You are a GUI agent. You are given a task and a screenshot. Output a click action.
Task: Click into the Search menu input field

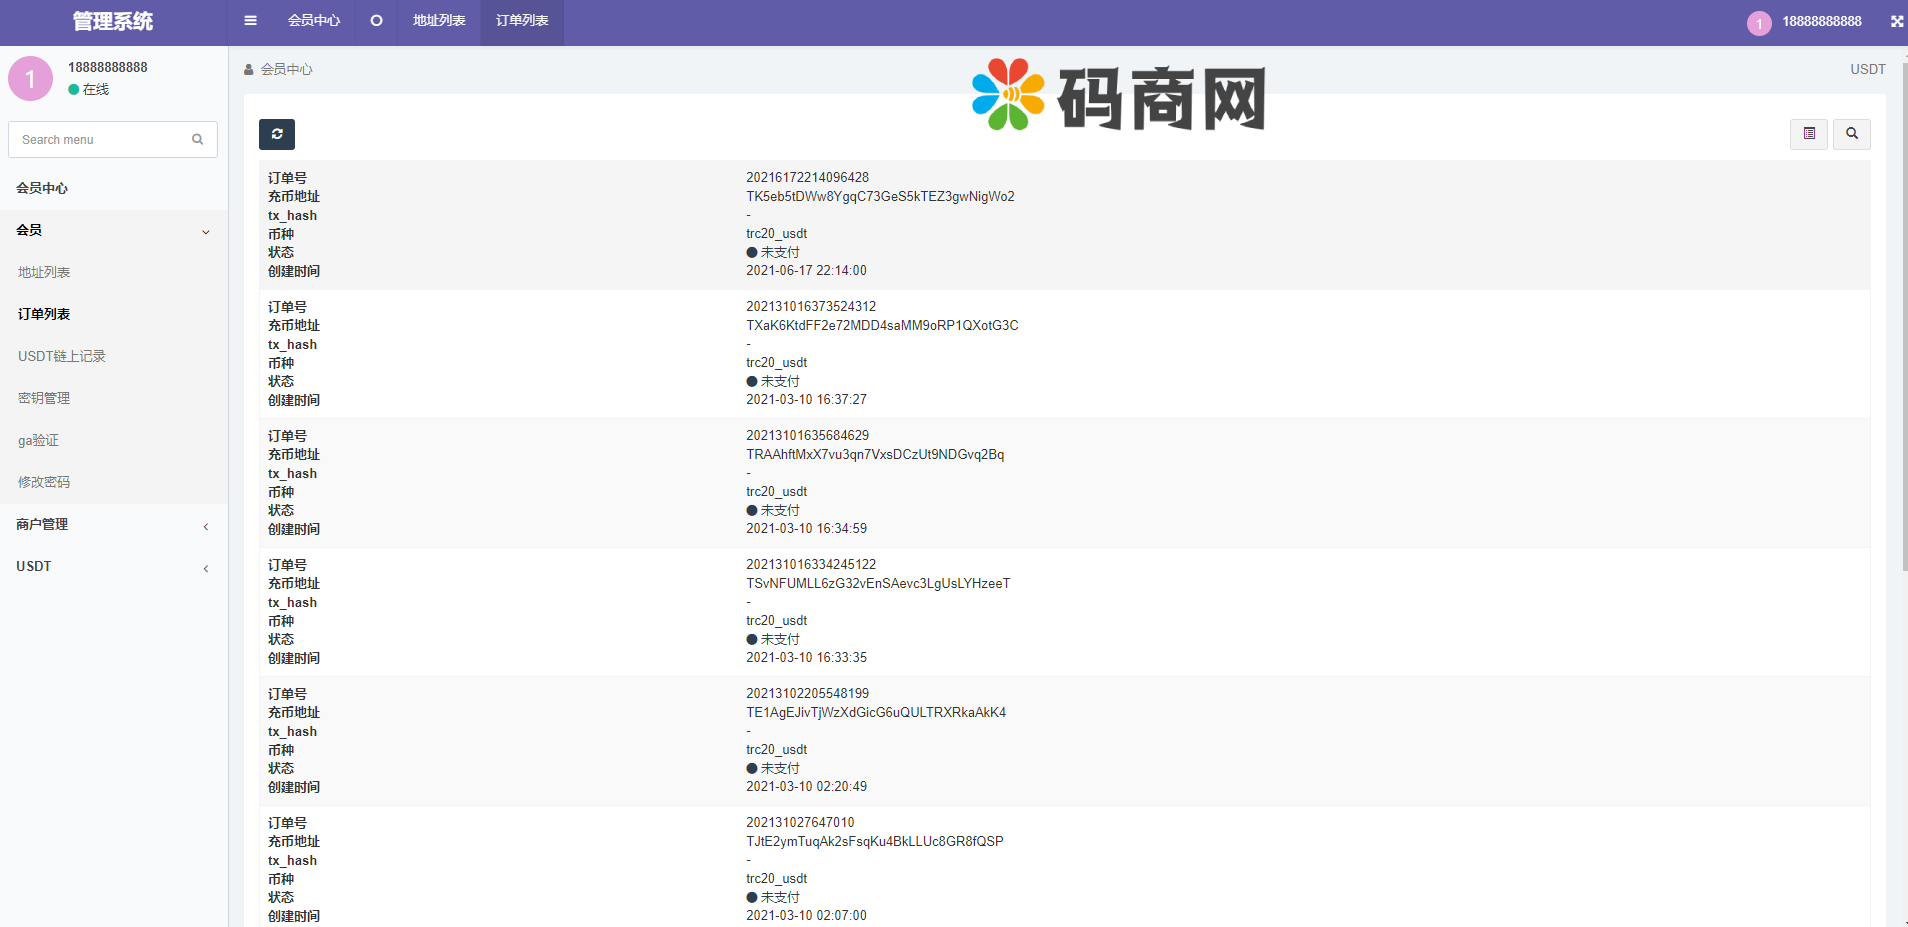100,140
